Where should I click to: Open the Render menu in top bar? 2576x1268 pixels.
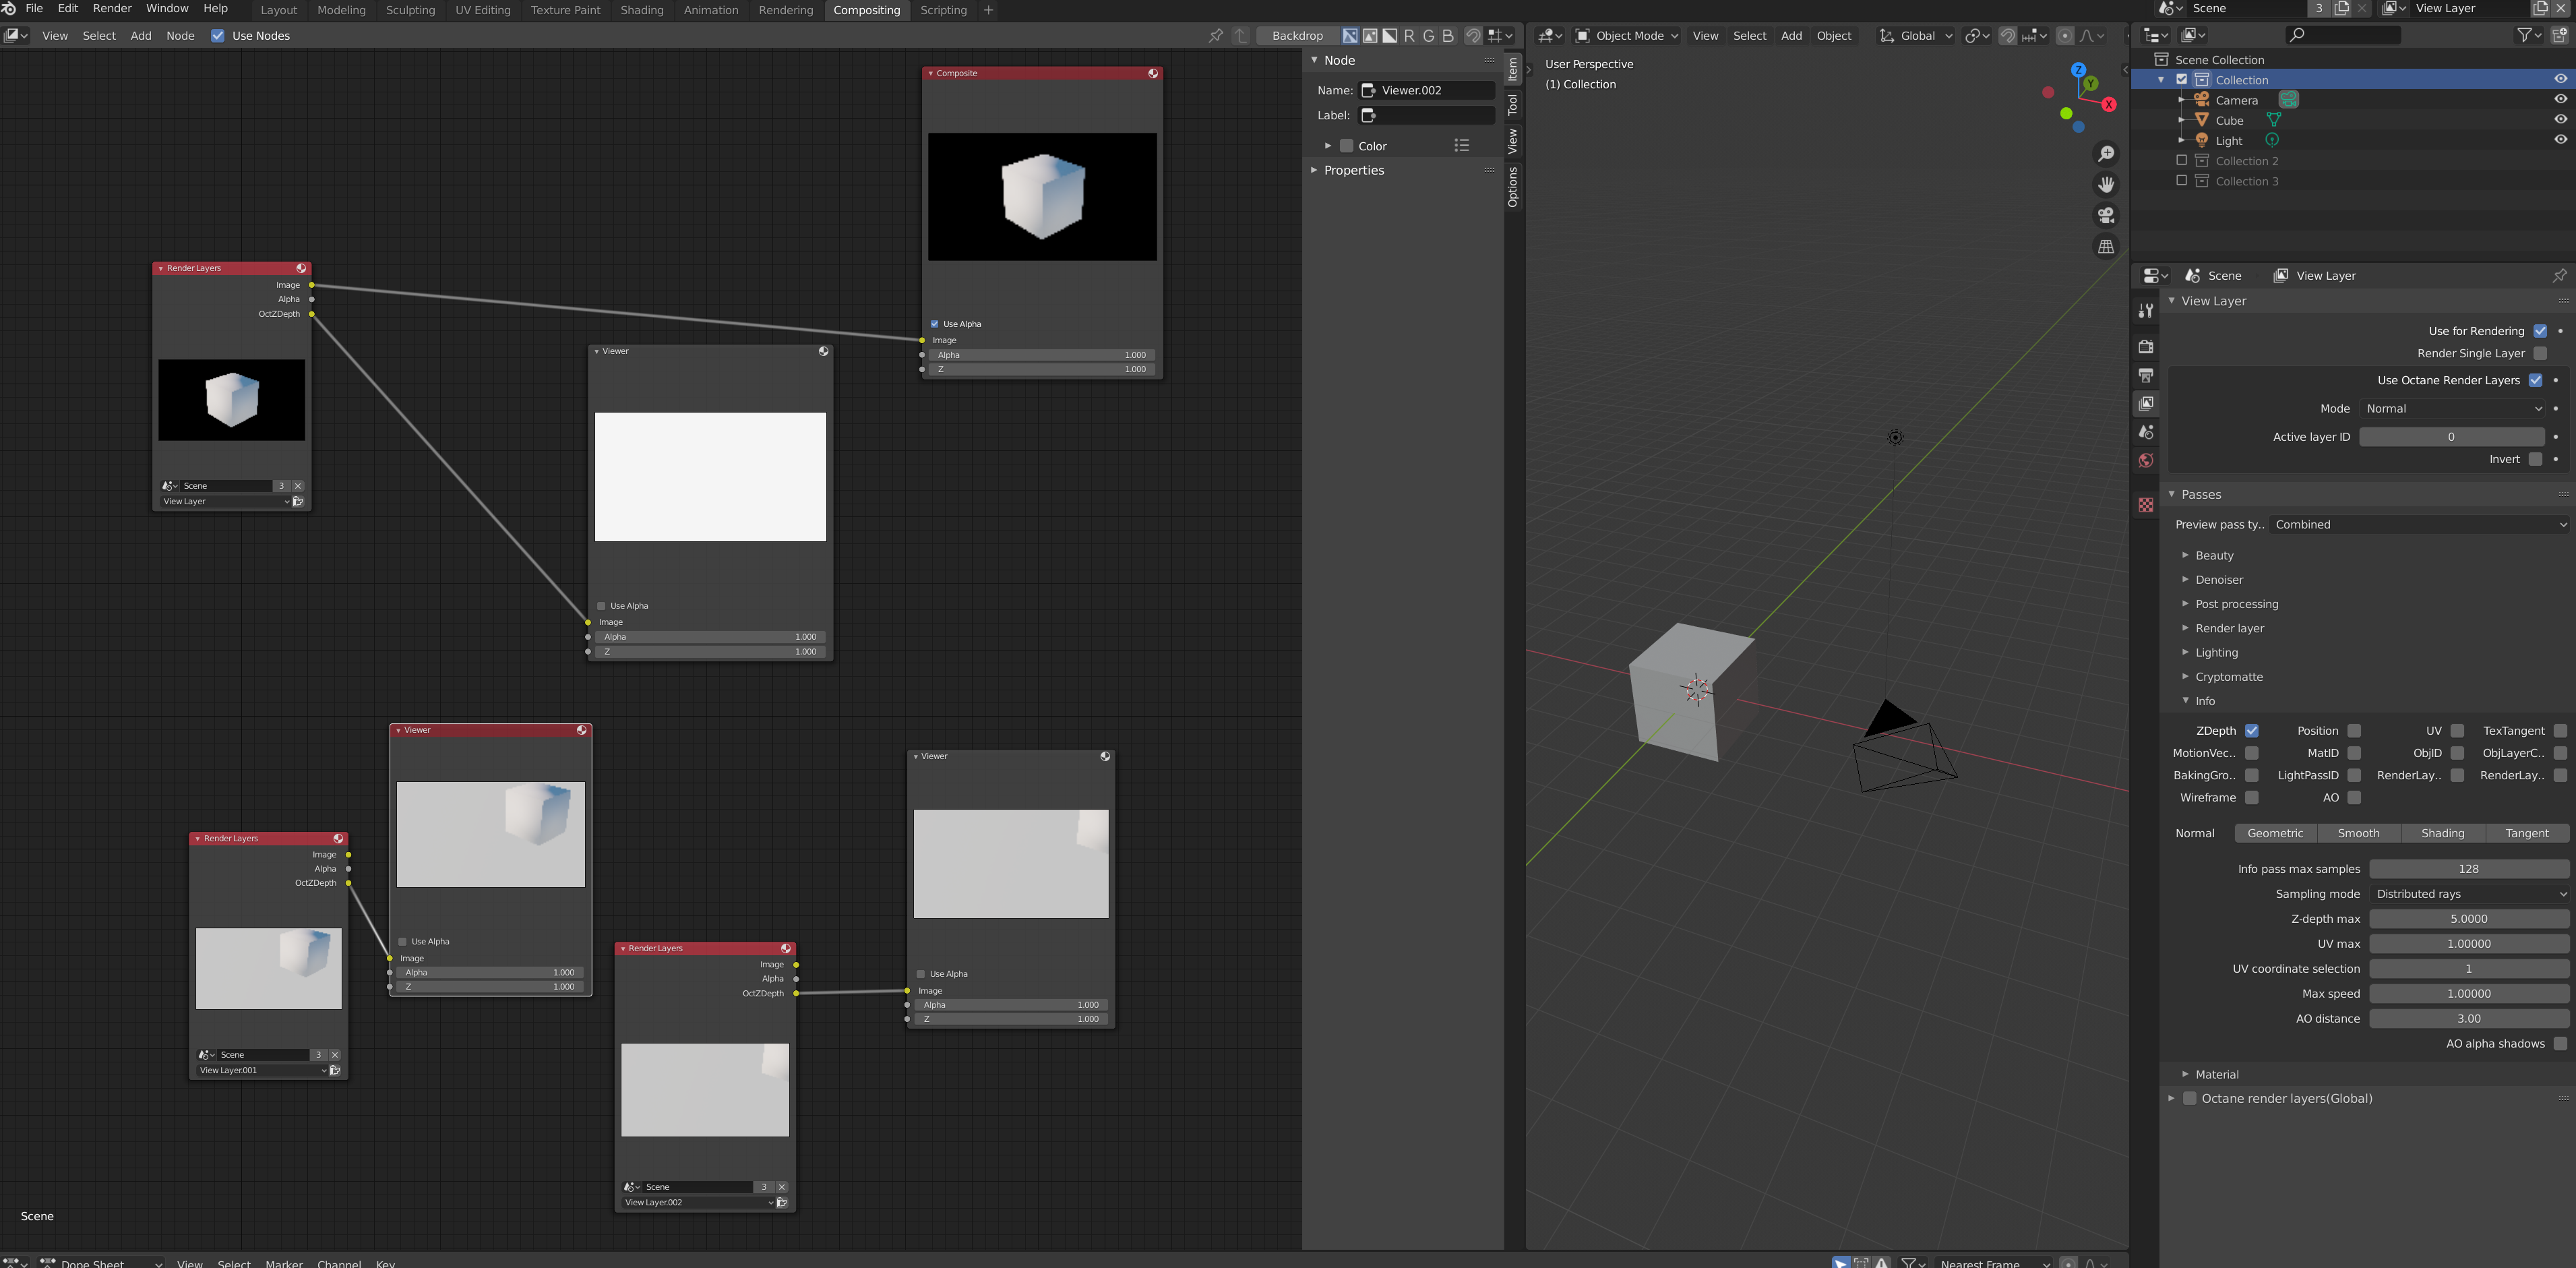click(112, 8)
